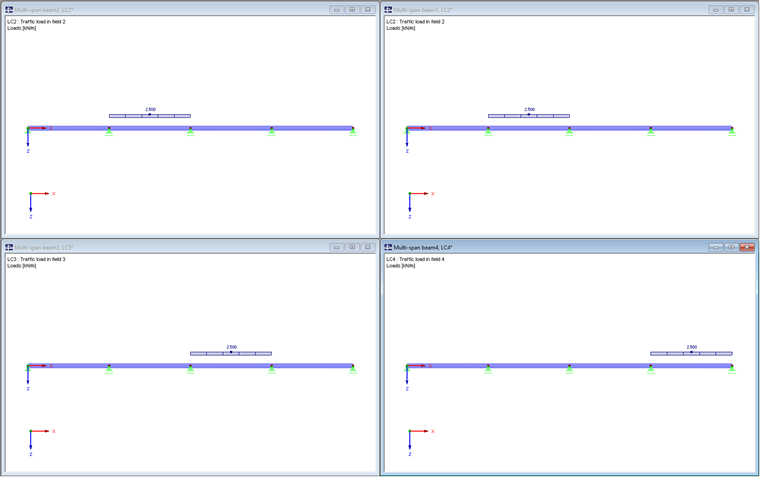Select the fourth support from left in beam1 window
The width and height of the screenshot is (760, 477).
pos(651,132)
